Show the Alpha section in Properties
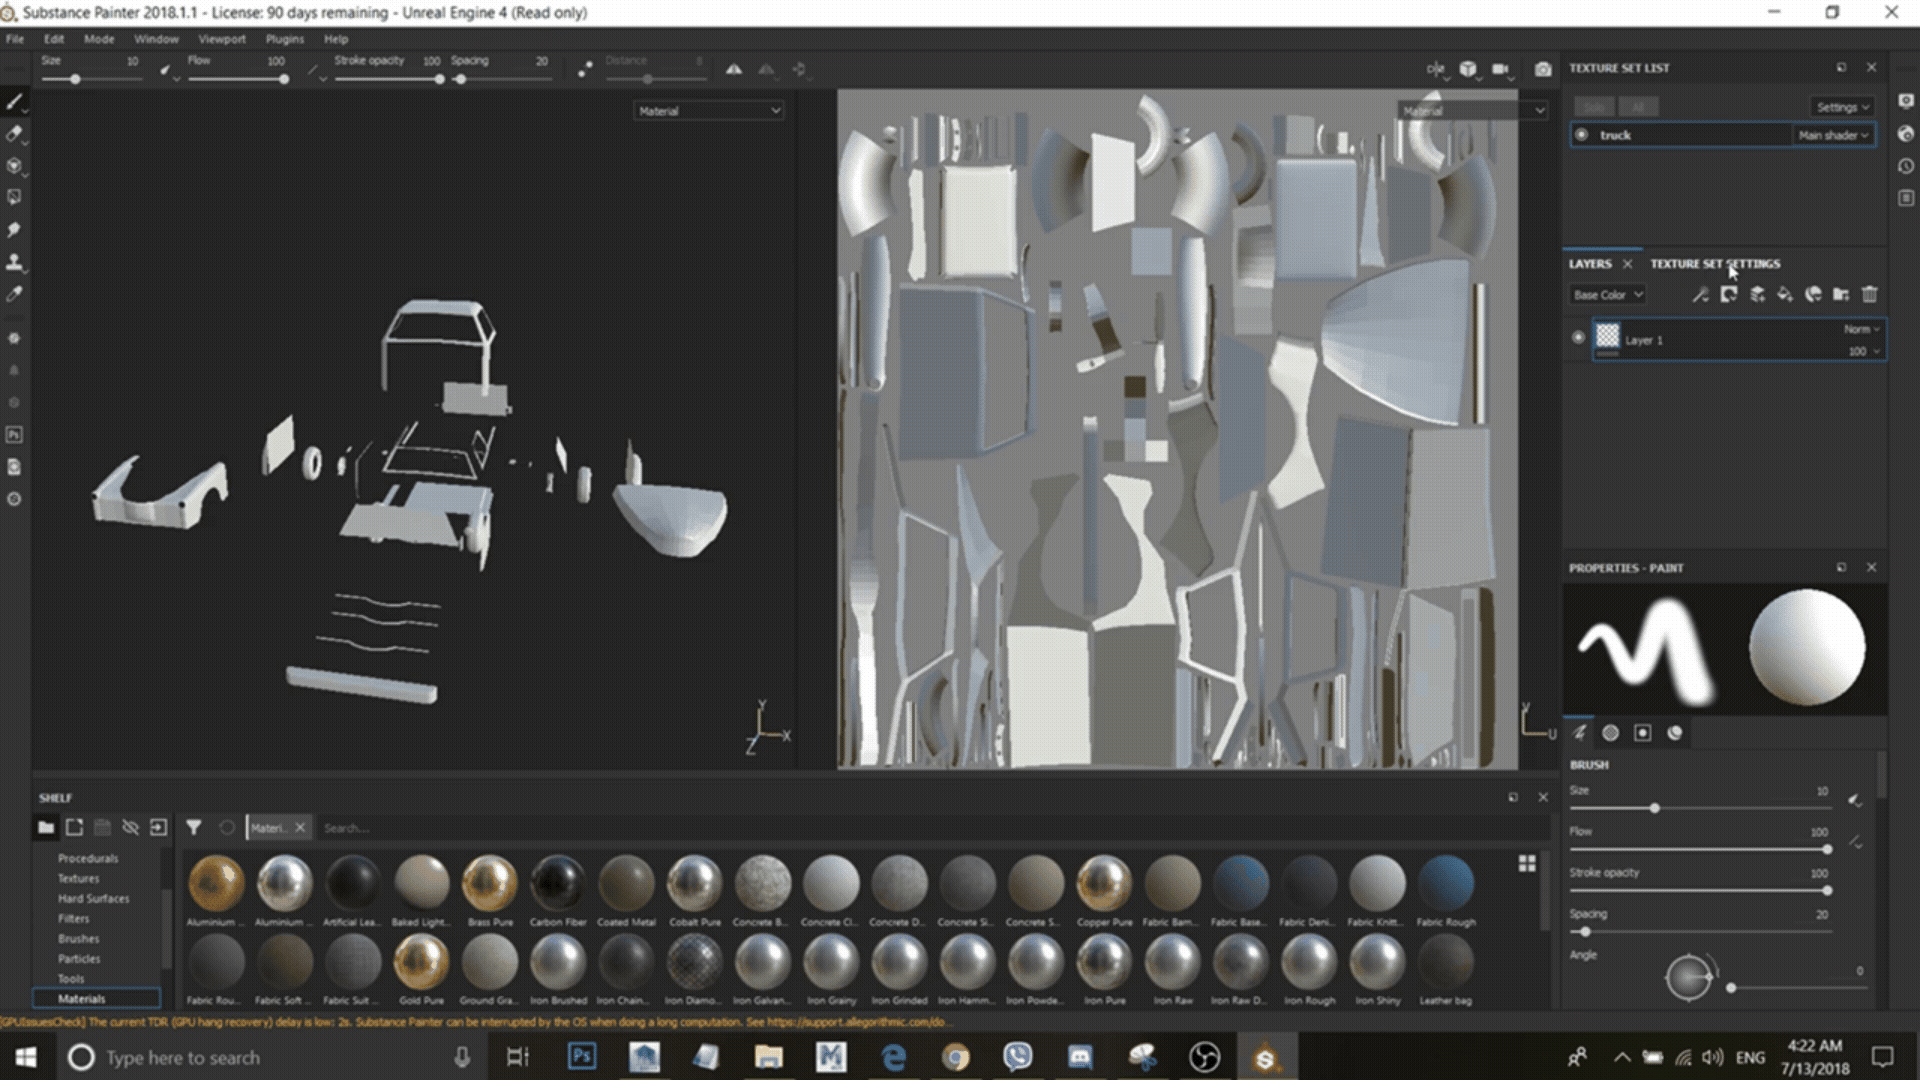 [1610, 733]
